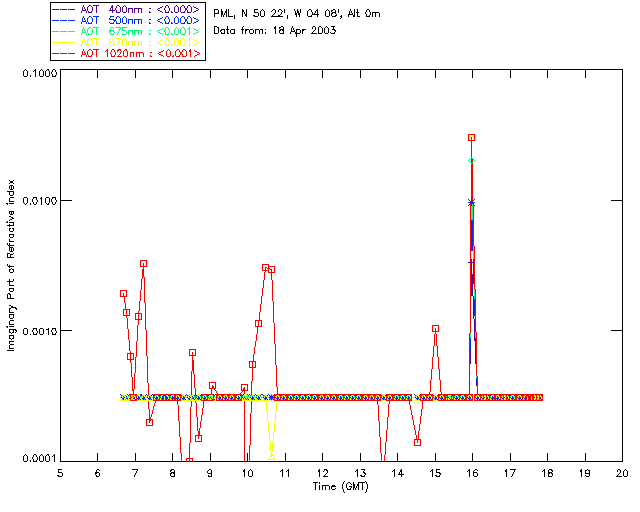Click the 'Time (GMT)' axis label

coord(341,487)
